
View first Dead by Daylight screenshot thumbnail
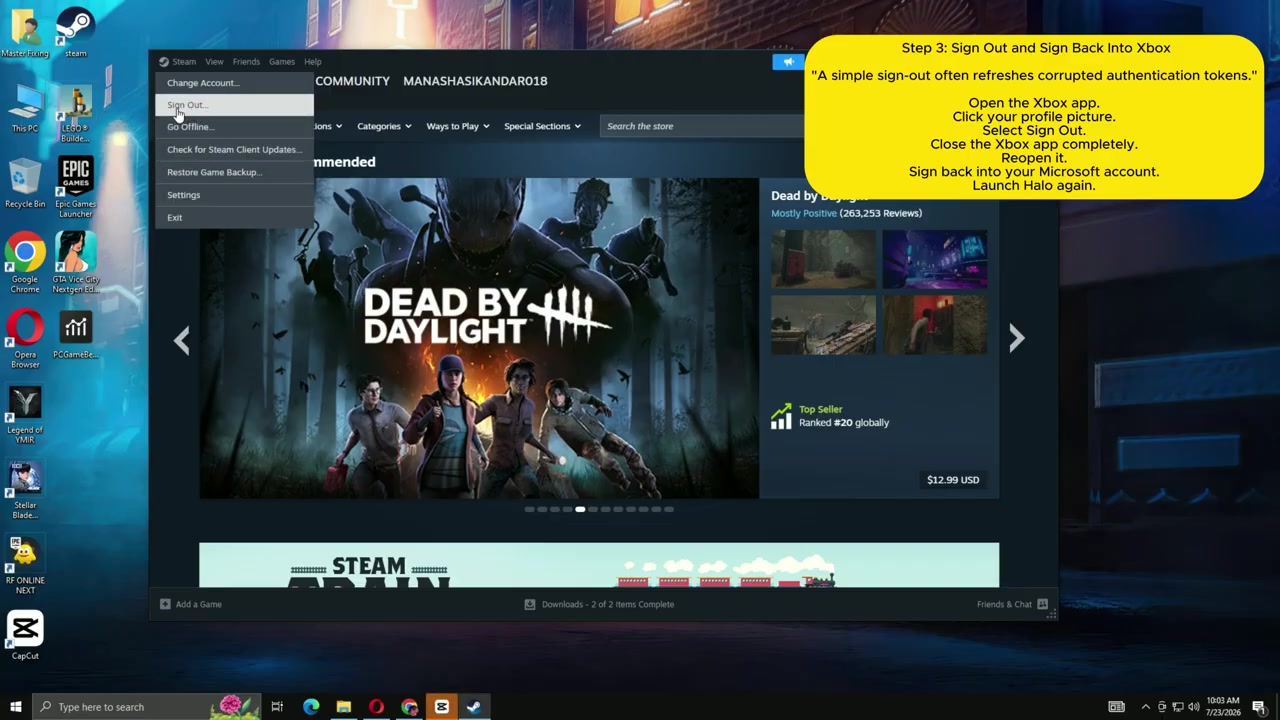(x=823, y=259)
